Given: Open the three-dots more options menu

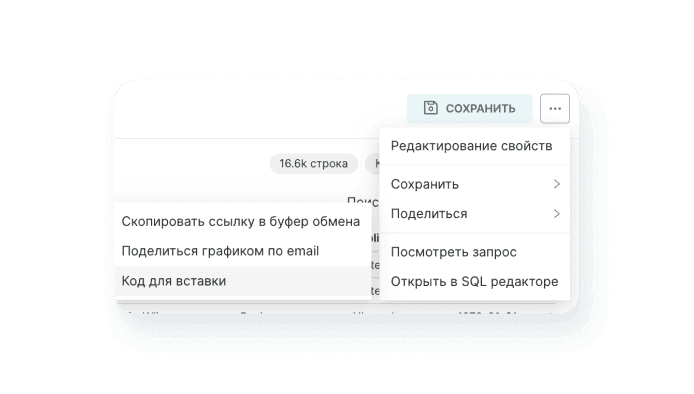Looking at the screenshot, I should [555, 108].
